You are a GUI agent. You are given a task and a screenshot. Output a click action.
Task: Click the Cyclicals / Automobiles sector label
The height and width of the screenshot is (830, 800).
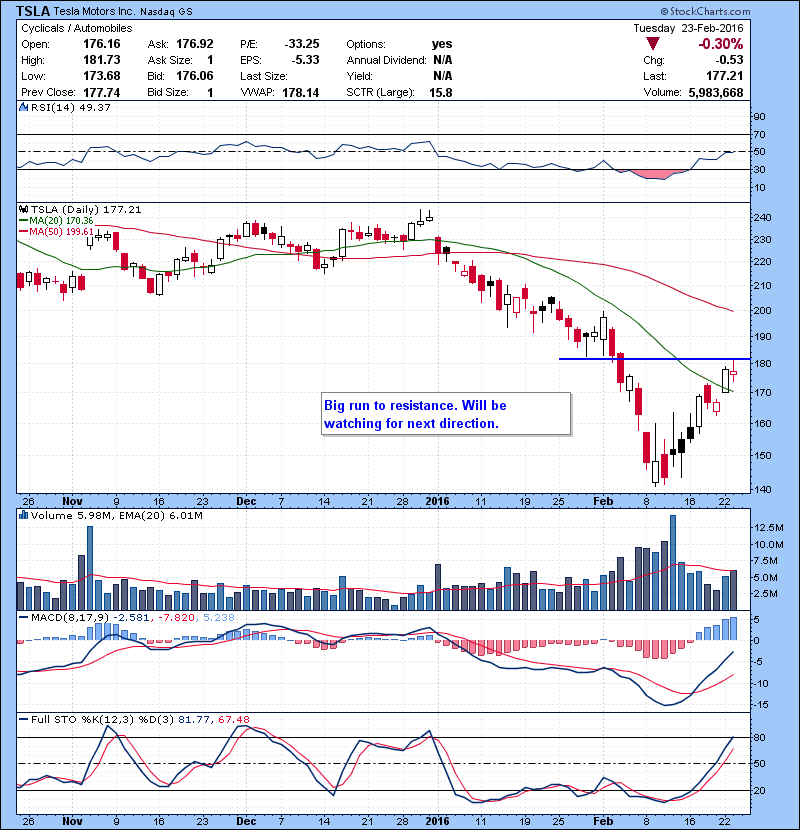(77, 29)
